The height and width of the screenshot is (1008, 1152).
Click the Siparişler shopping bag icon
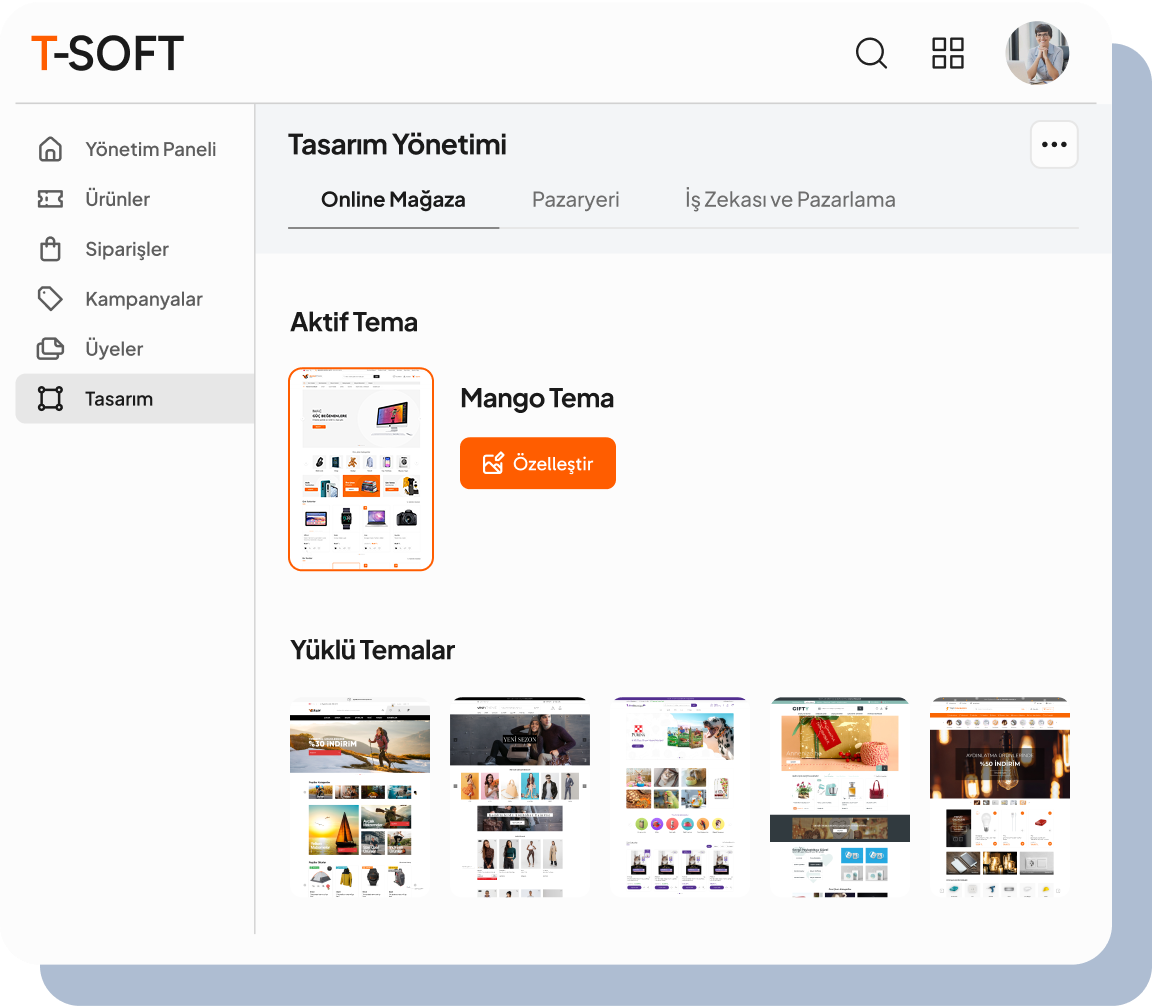pos(50,249)
